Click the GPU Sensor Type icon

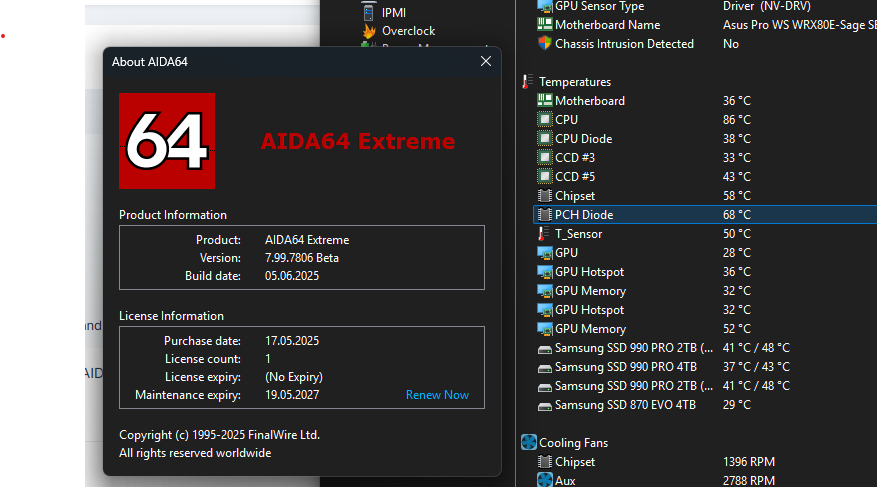(544, 6)
